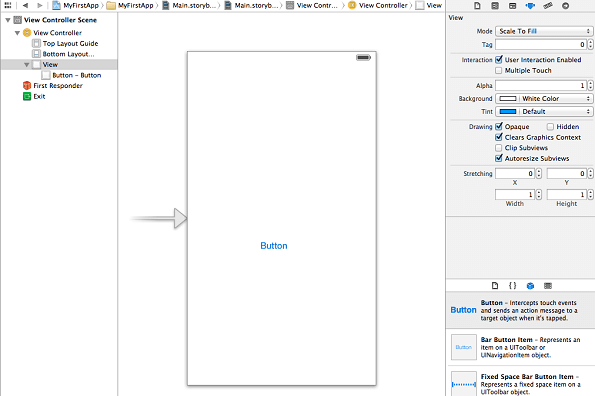The height and width of the screenshot is (396, 595).
Task: Open the Mode Scale To Fill dropdown
Action: click(544, 31)
